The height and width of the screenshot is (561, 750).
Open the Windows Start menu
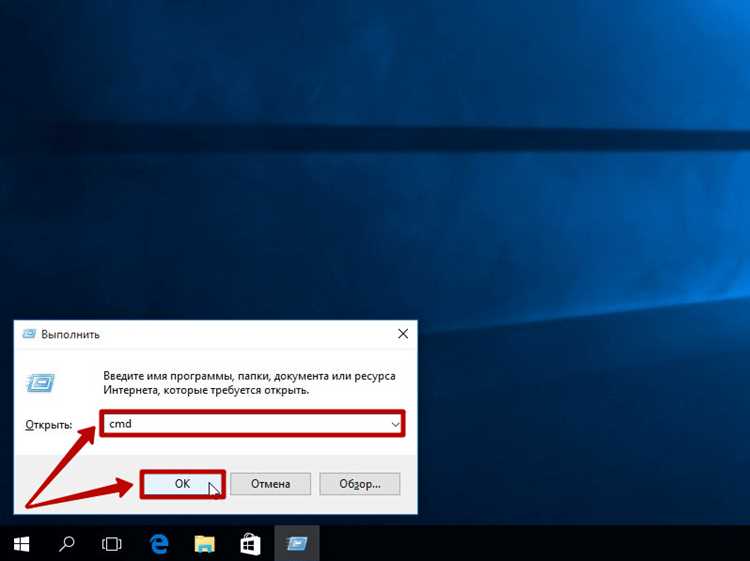pos(22,544)
